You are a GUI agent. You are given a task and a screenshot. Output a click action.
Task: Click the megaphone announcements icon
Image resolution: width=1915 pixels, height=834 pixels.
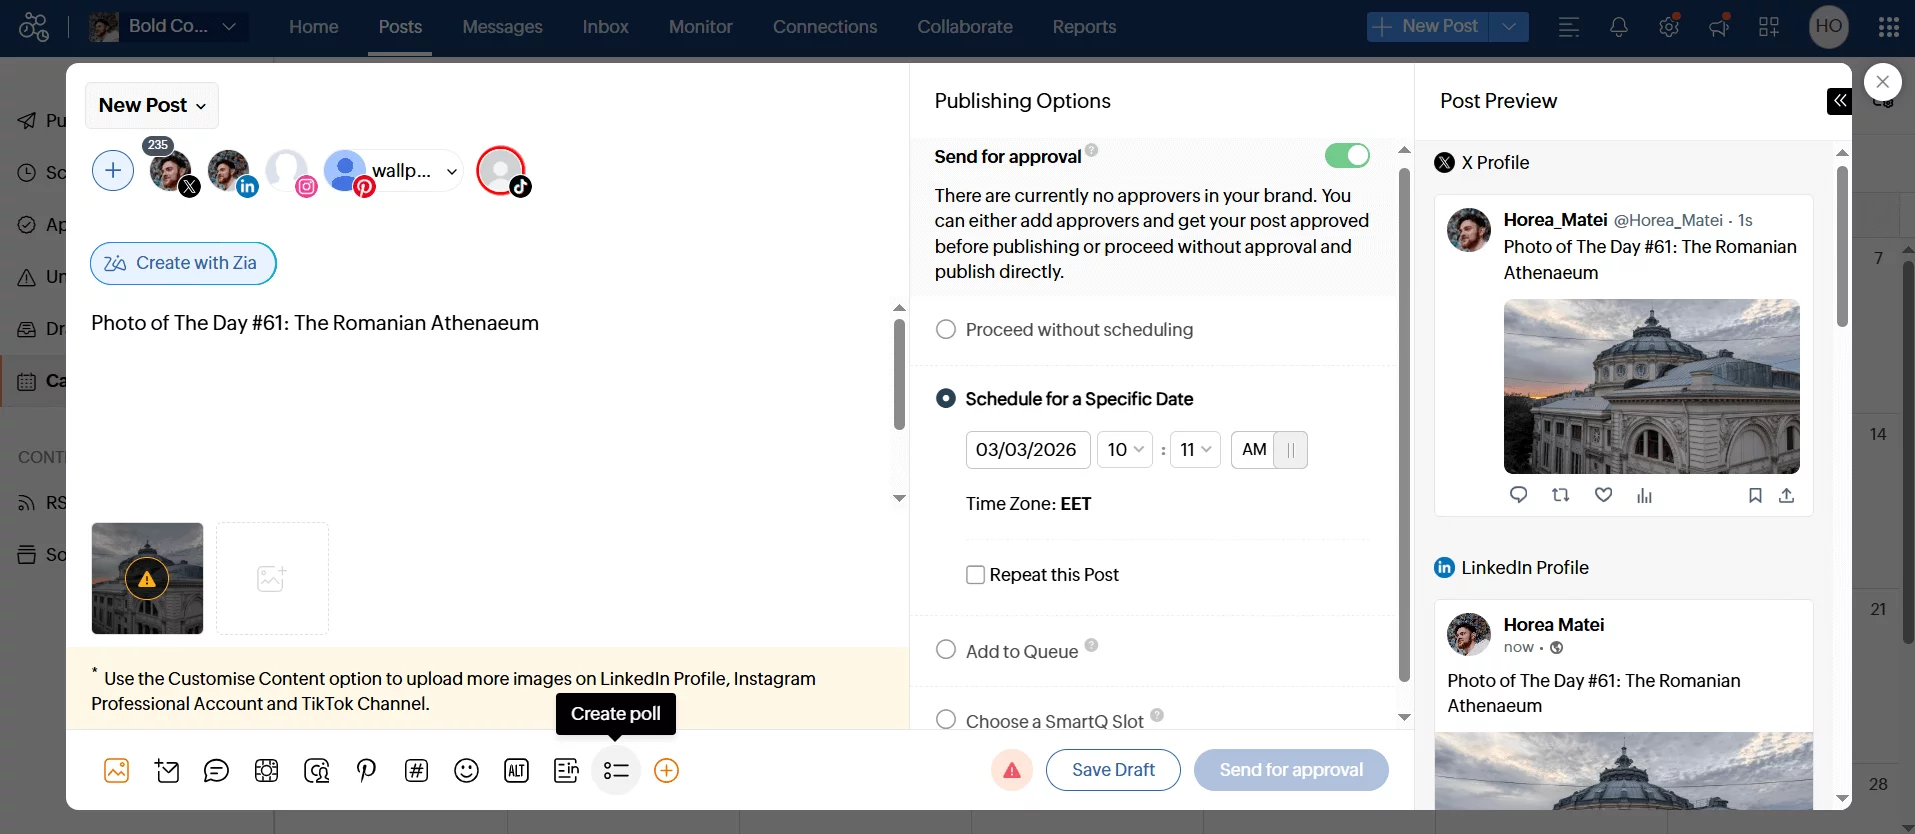click(1719, 27)
